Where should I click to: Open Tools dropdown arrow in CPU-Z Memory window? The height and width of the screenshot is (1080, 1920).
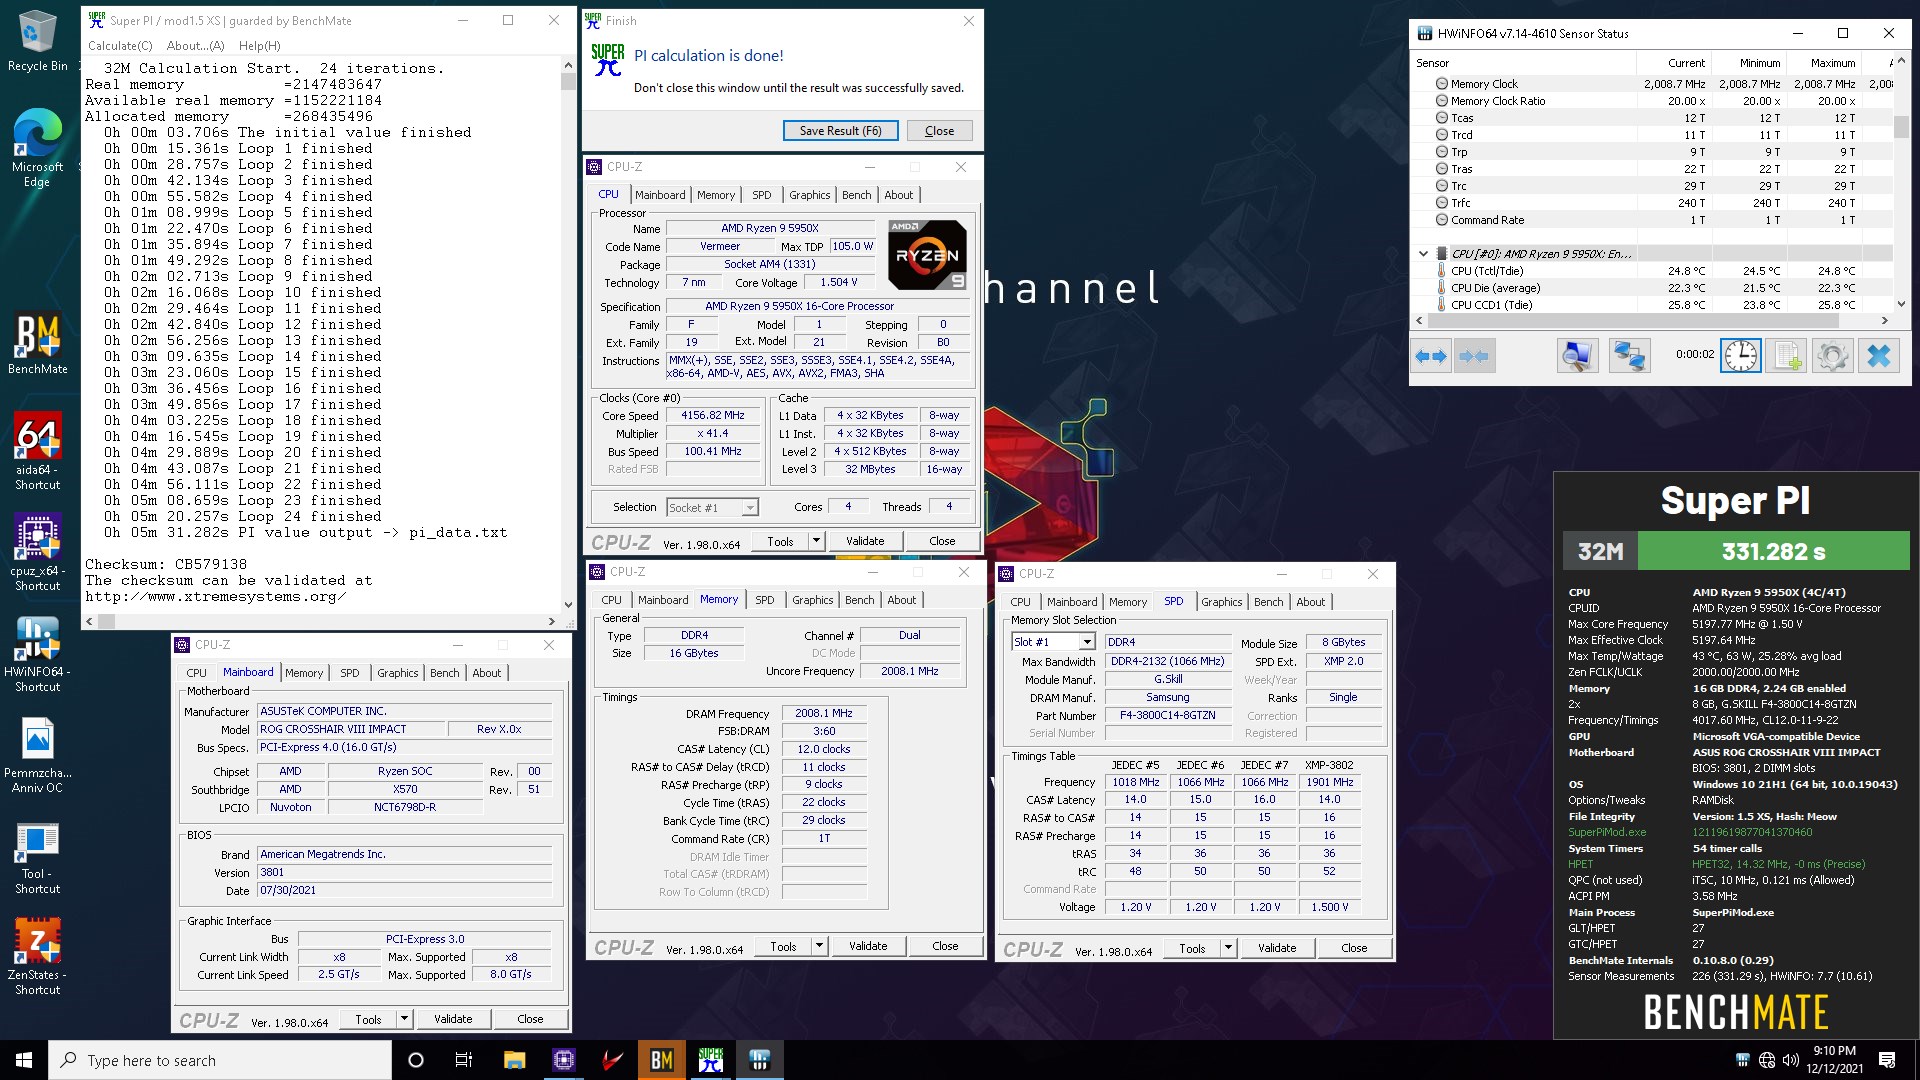tap(819, 946)
